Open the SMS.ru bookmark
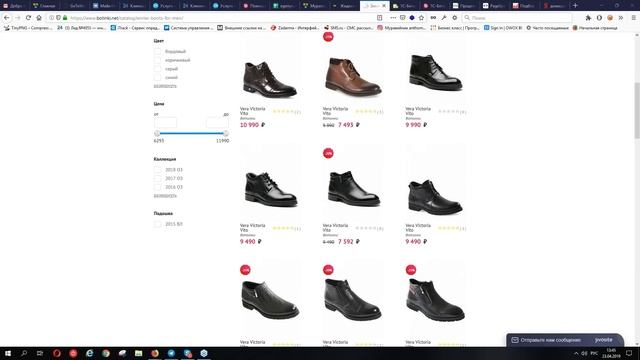The height and width of the screenshot is (360, 640). pyautogui.click(x=348, y=28)
